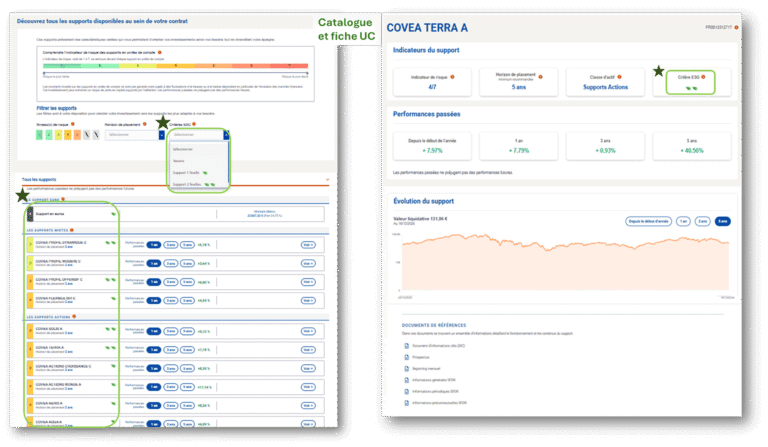Click the +7,97% year-to-date value
This screenshot has width=768, height=447.
(432, 151)
